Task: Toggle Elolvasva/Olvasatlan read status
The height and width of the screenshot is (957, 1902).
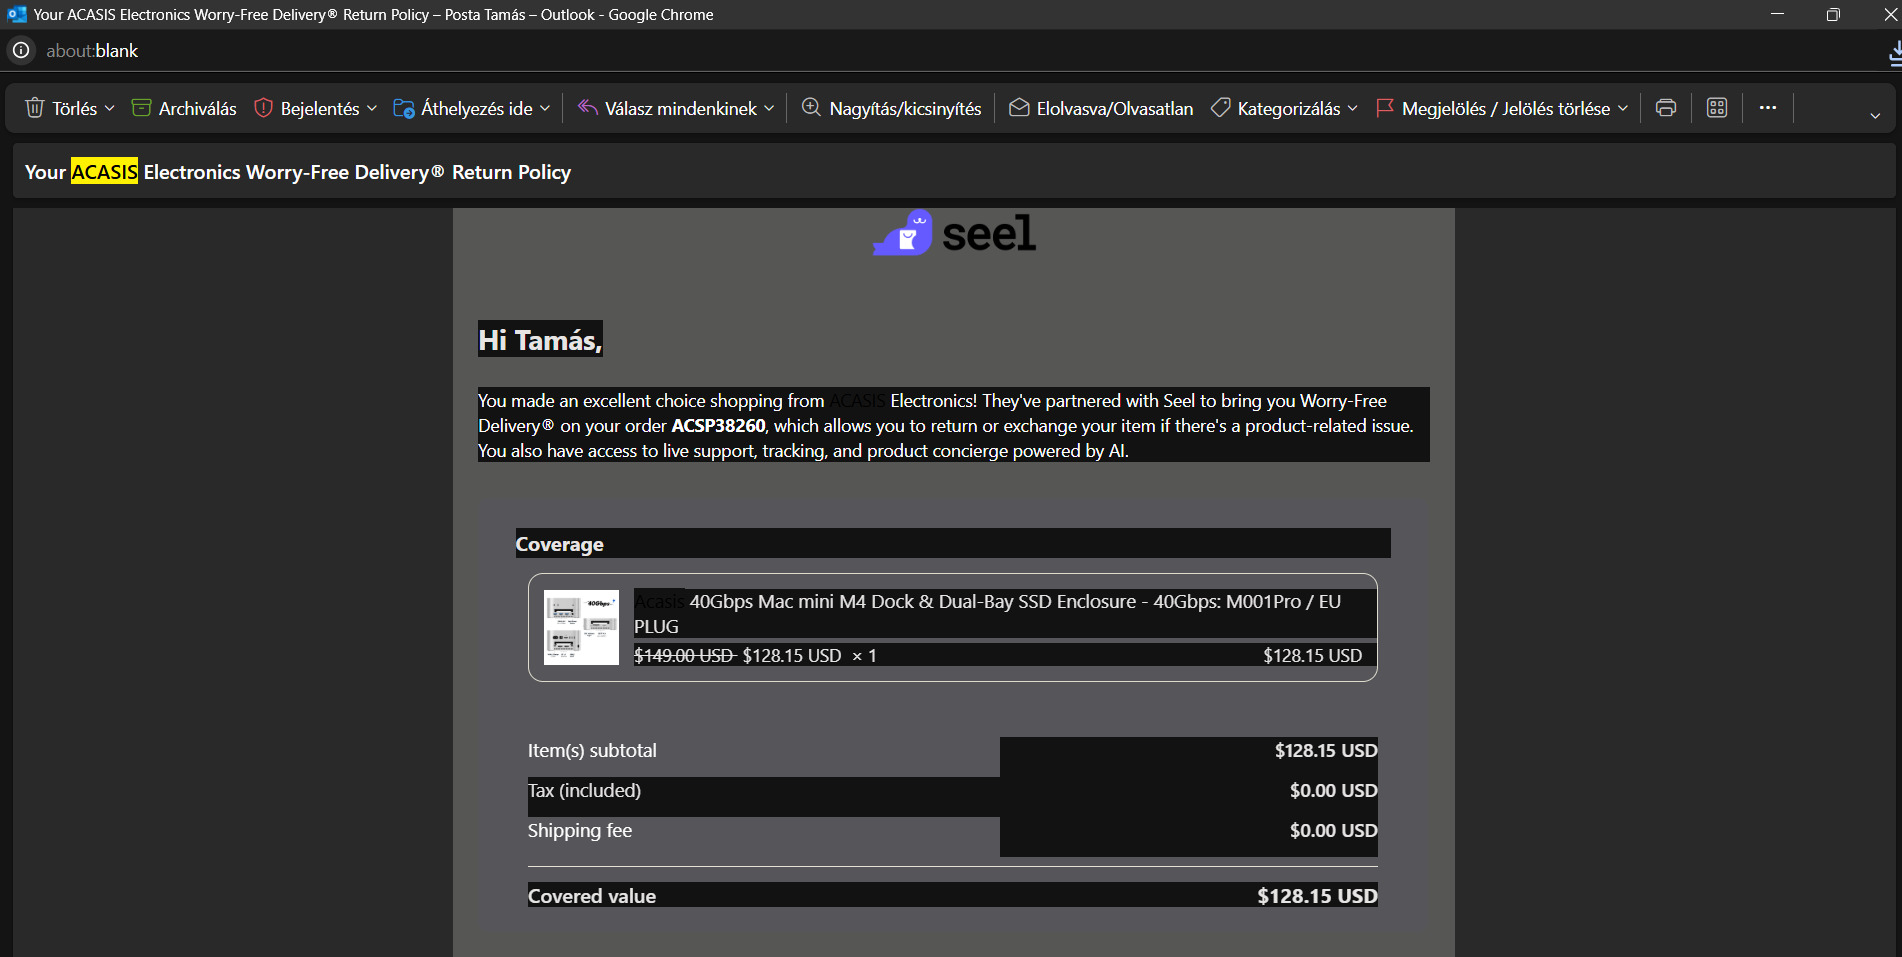Action: (1100, 108)
